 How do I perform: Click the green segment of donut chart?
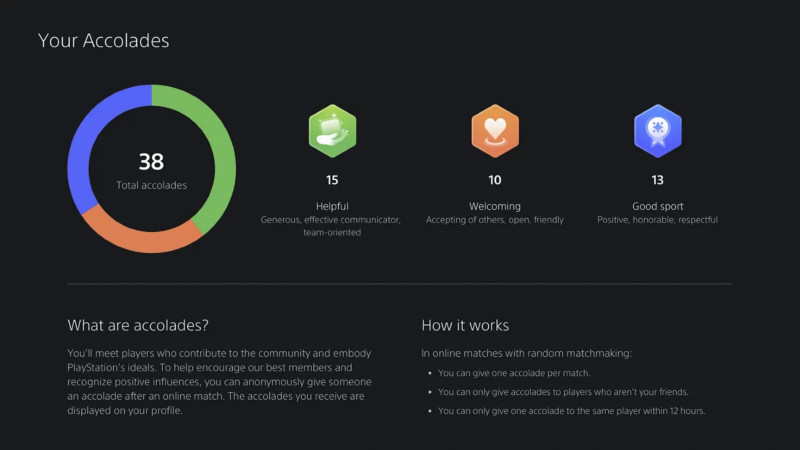click(x=218, y=150)
